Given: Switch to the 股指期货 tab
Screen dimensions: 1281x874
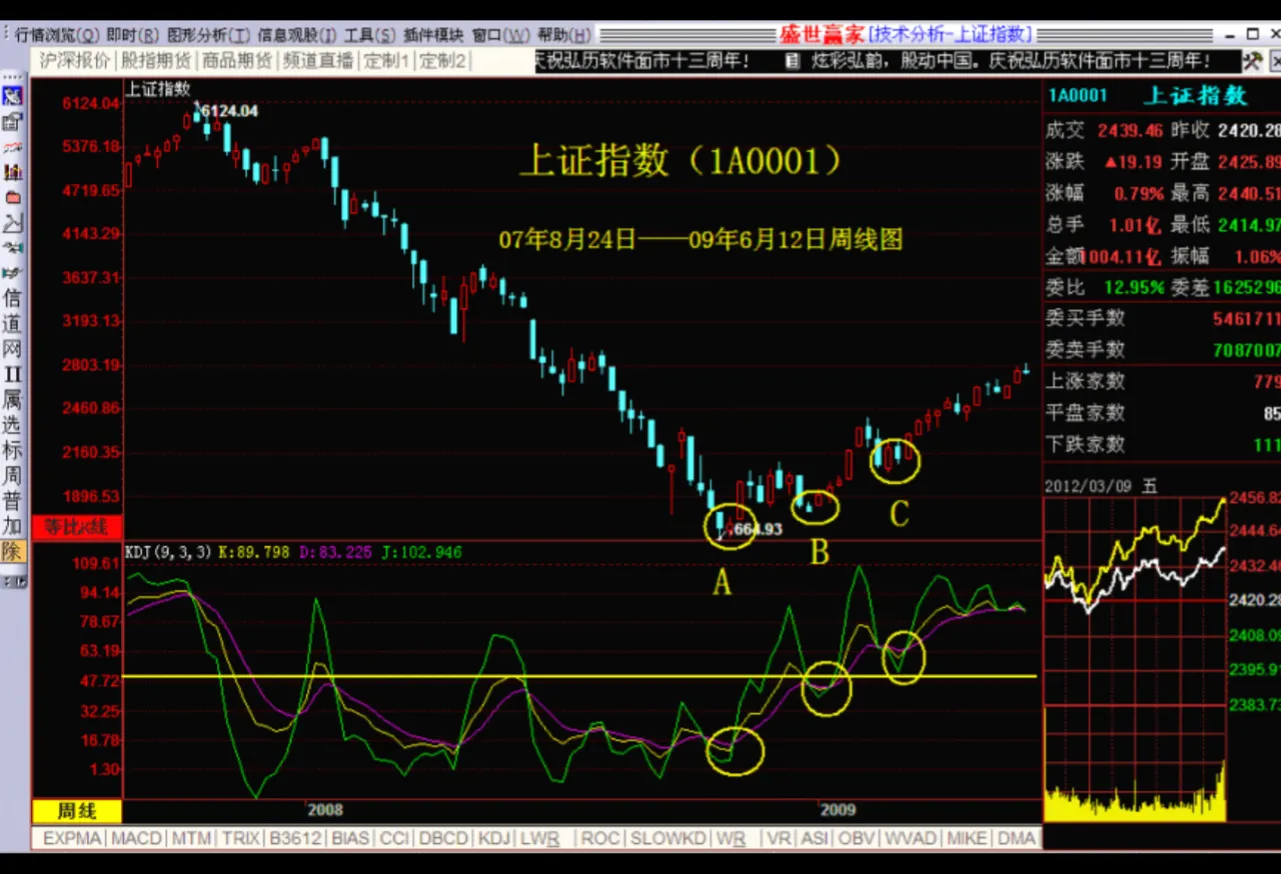Looking at the screenshot, I should pos(156,61).
